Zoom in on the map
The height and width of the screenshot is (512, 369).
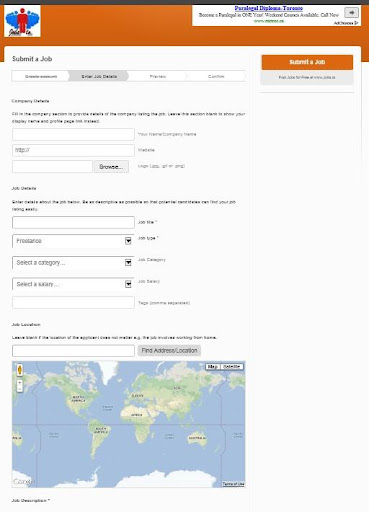click(x=20, y=383)
